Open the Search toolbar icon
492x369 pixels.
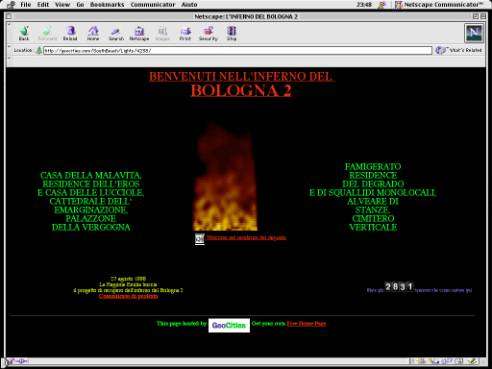(116, 33)
